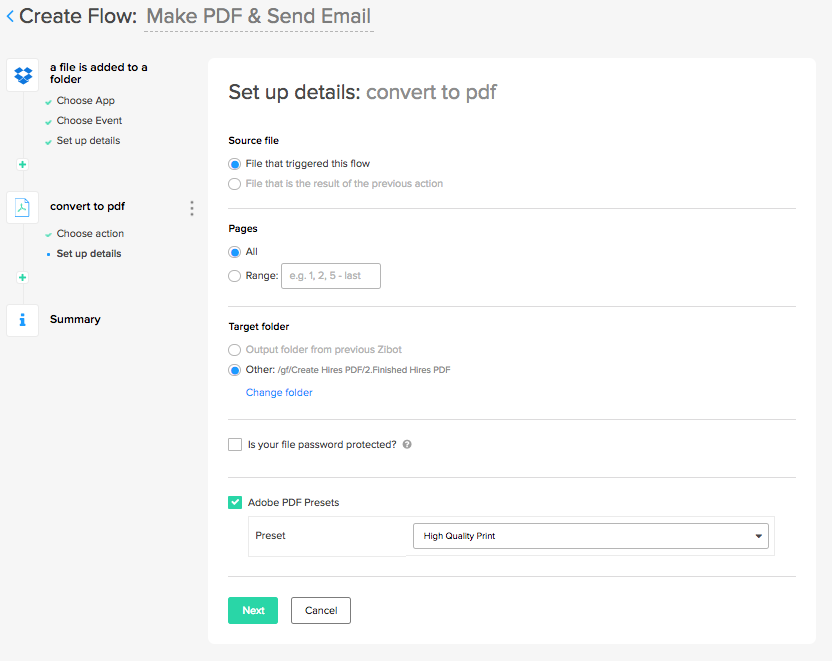
Task: Click the Dropbox trigger step icon
Action: pos(22,74)
